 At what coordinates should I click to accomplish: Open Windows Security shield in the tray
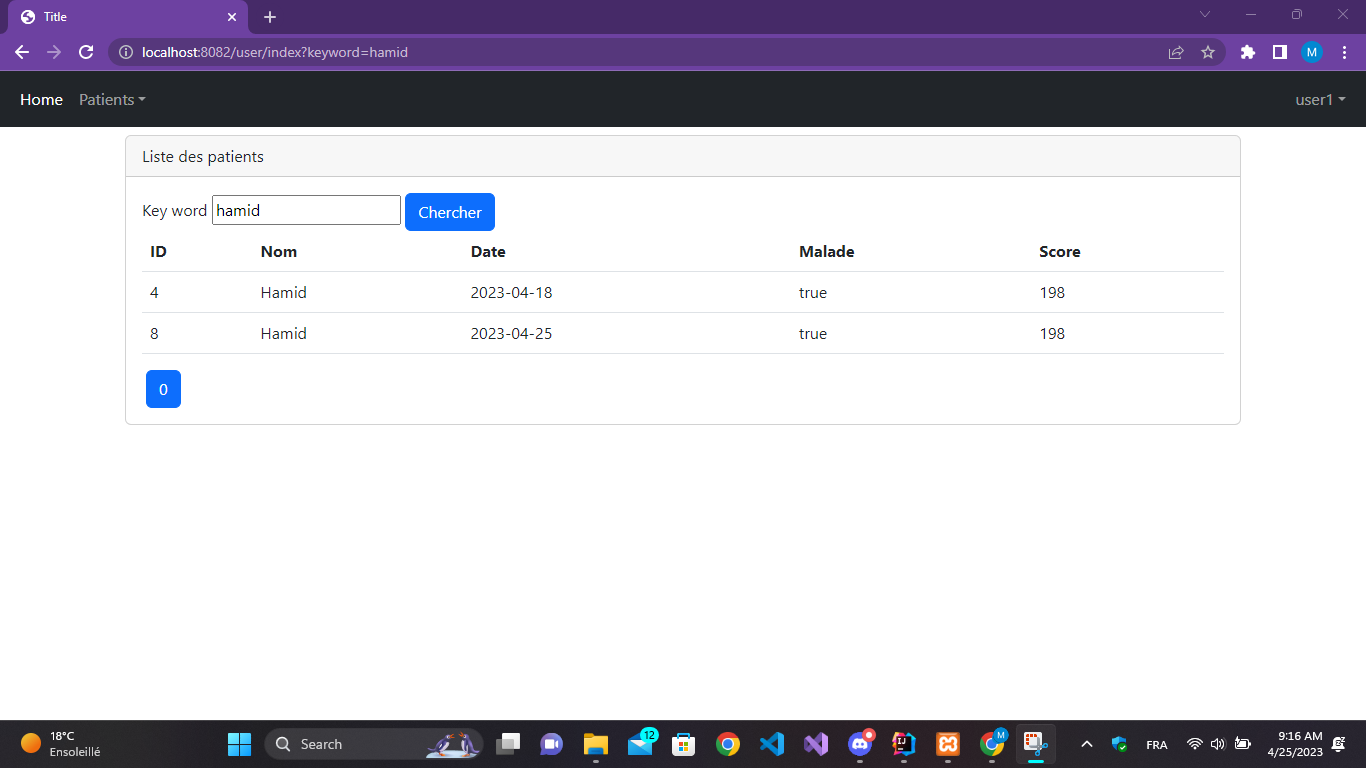[x=1118, y=744]
